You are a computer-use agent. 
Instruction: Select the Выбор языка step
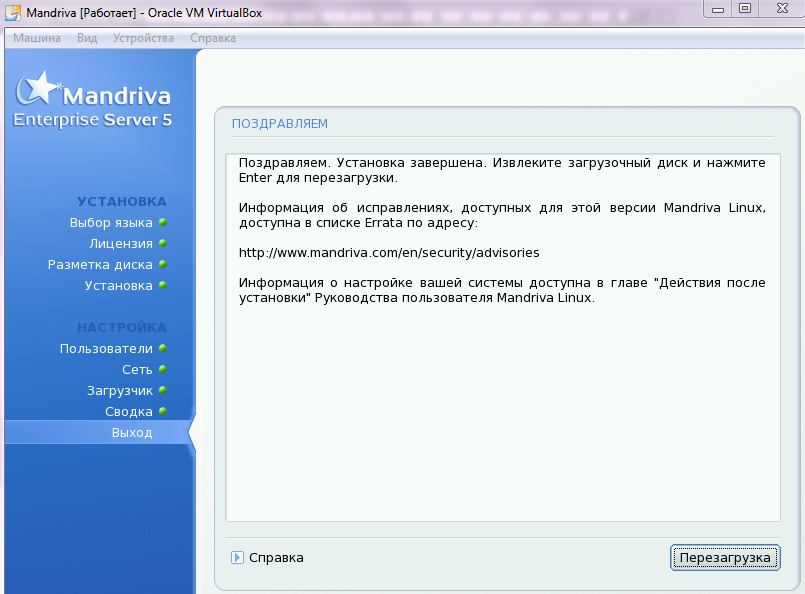tap(111, 223)
